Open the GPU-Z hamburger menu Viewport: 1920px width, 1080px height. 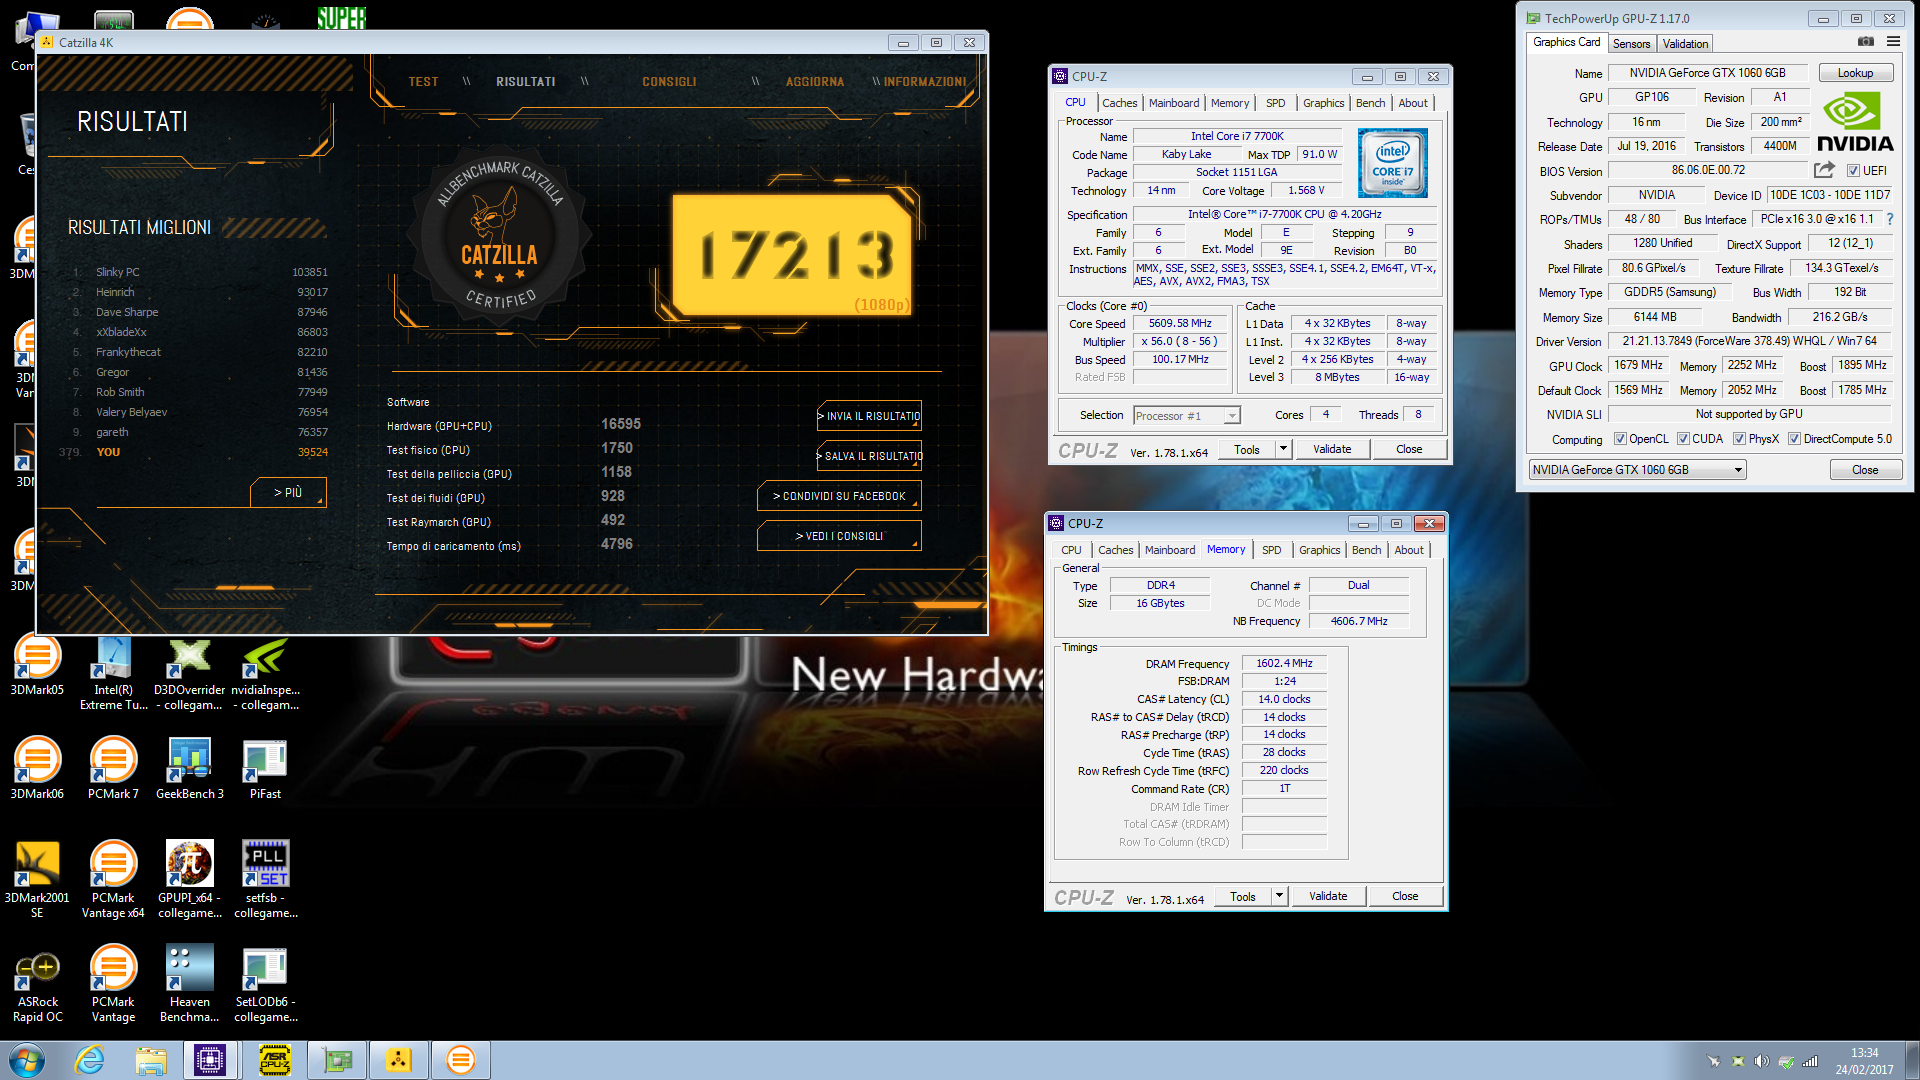point(1893,42)
